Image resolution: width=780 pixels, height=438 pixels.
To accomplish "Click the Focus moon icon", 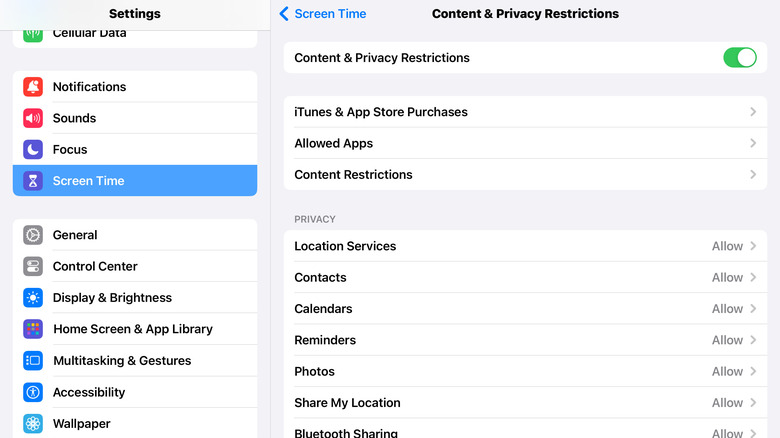I will pyautogui.click(x=33, y=149).
